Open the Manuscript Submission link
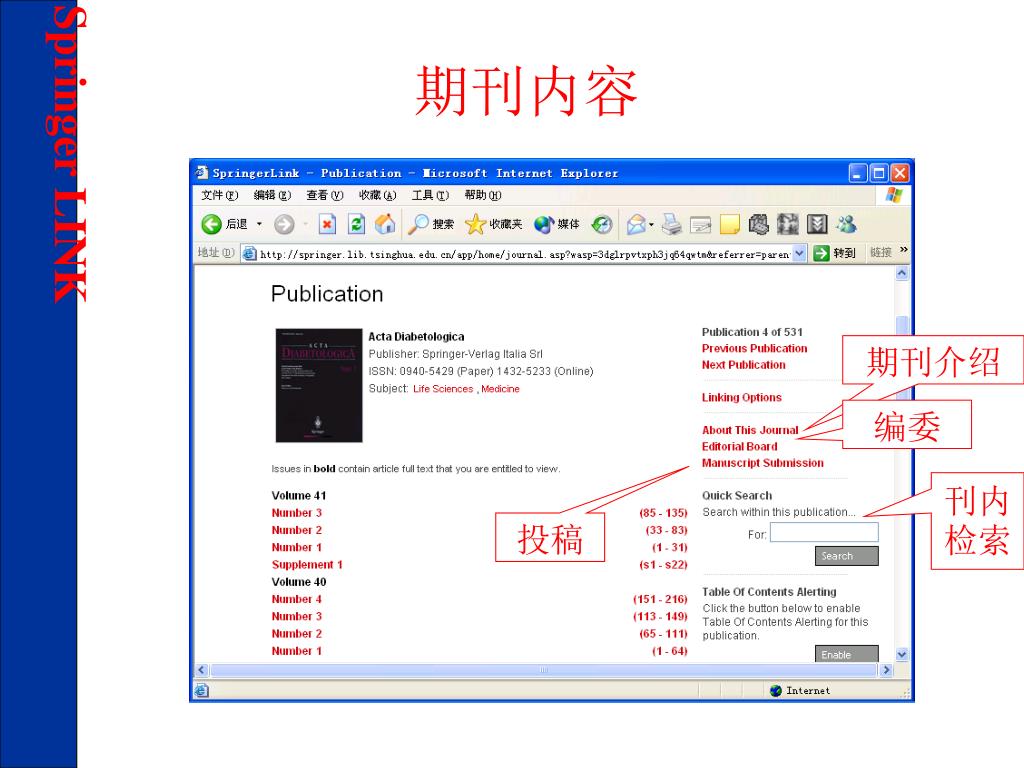 pyautogui.click(x=762, y=463)
